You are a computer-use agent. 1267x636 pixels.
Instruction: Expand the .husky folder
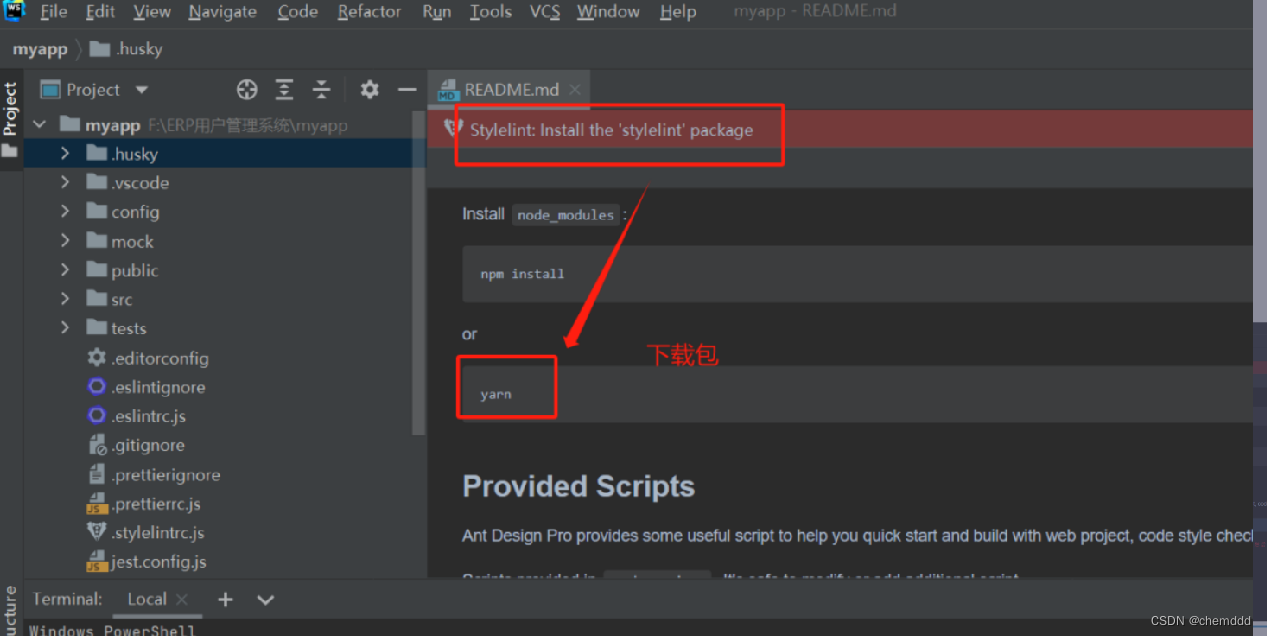pos(65,154)
